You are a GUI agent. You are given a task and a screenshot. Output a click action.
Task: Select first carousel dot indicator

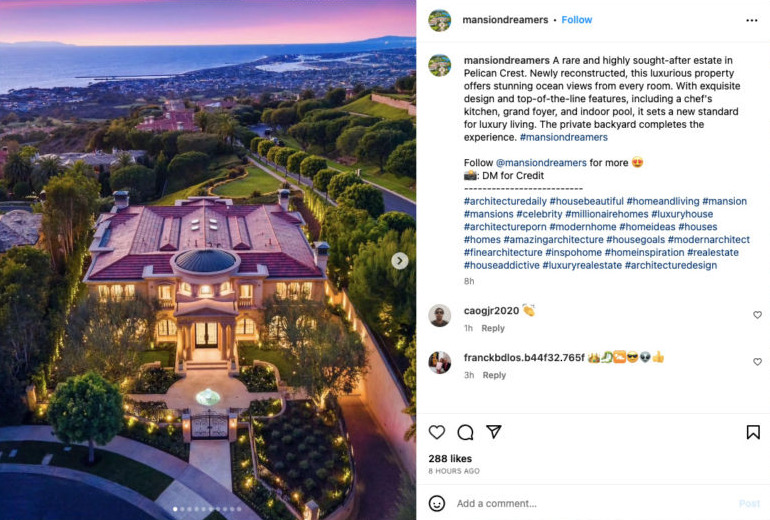pyautogui.click(x=175, y=509)
